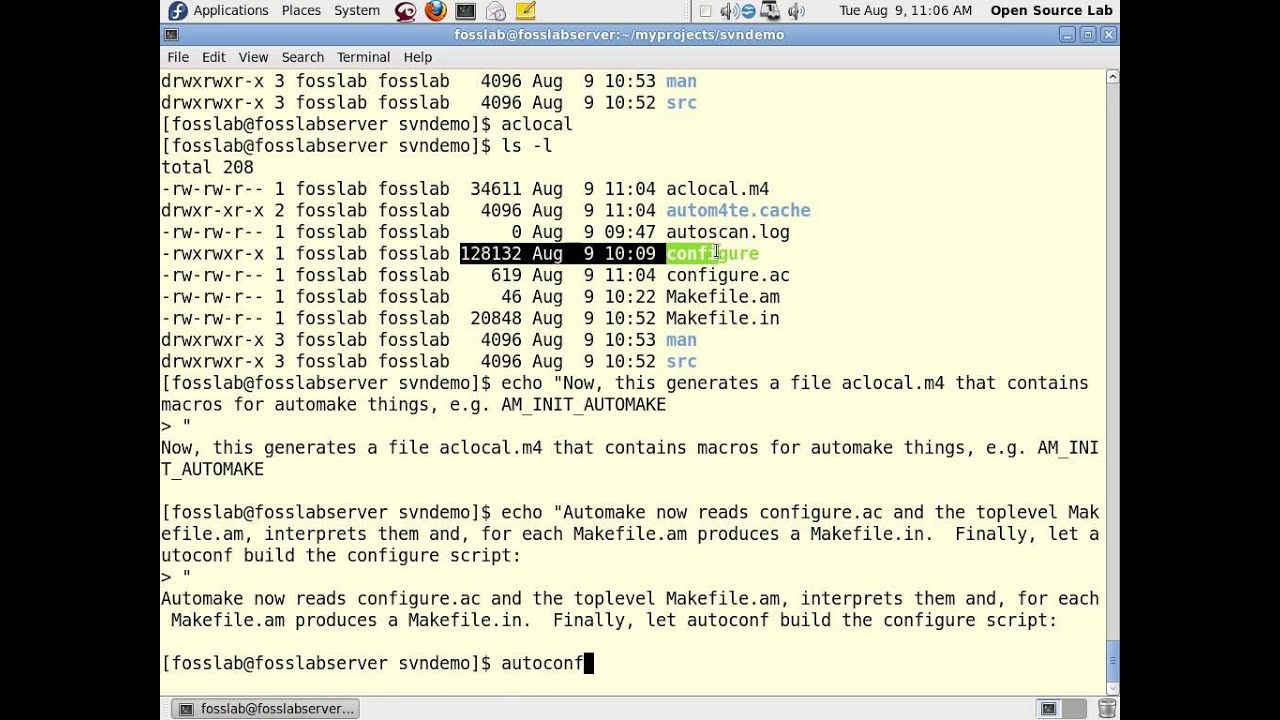This screenshot has height=720, width=1280.
Task: Click the terminal title fosslab@fosslabserver:~/myprojects/svndemo
Action: tap(619, 35)
